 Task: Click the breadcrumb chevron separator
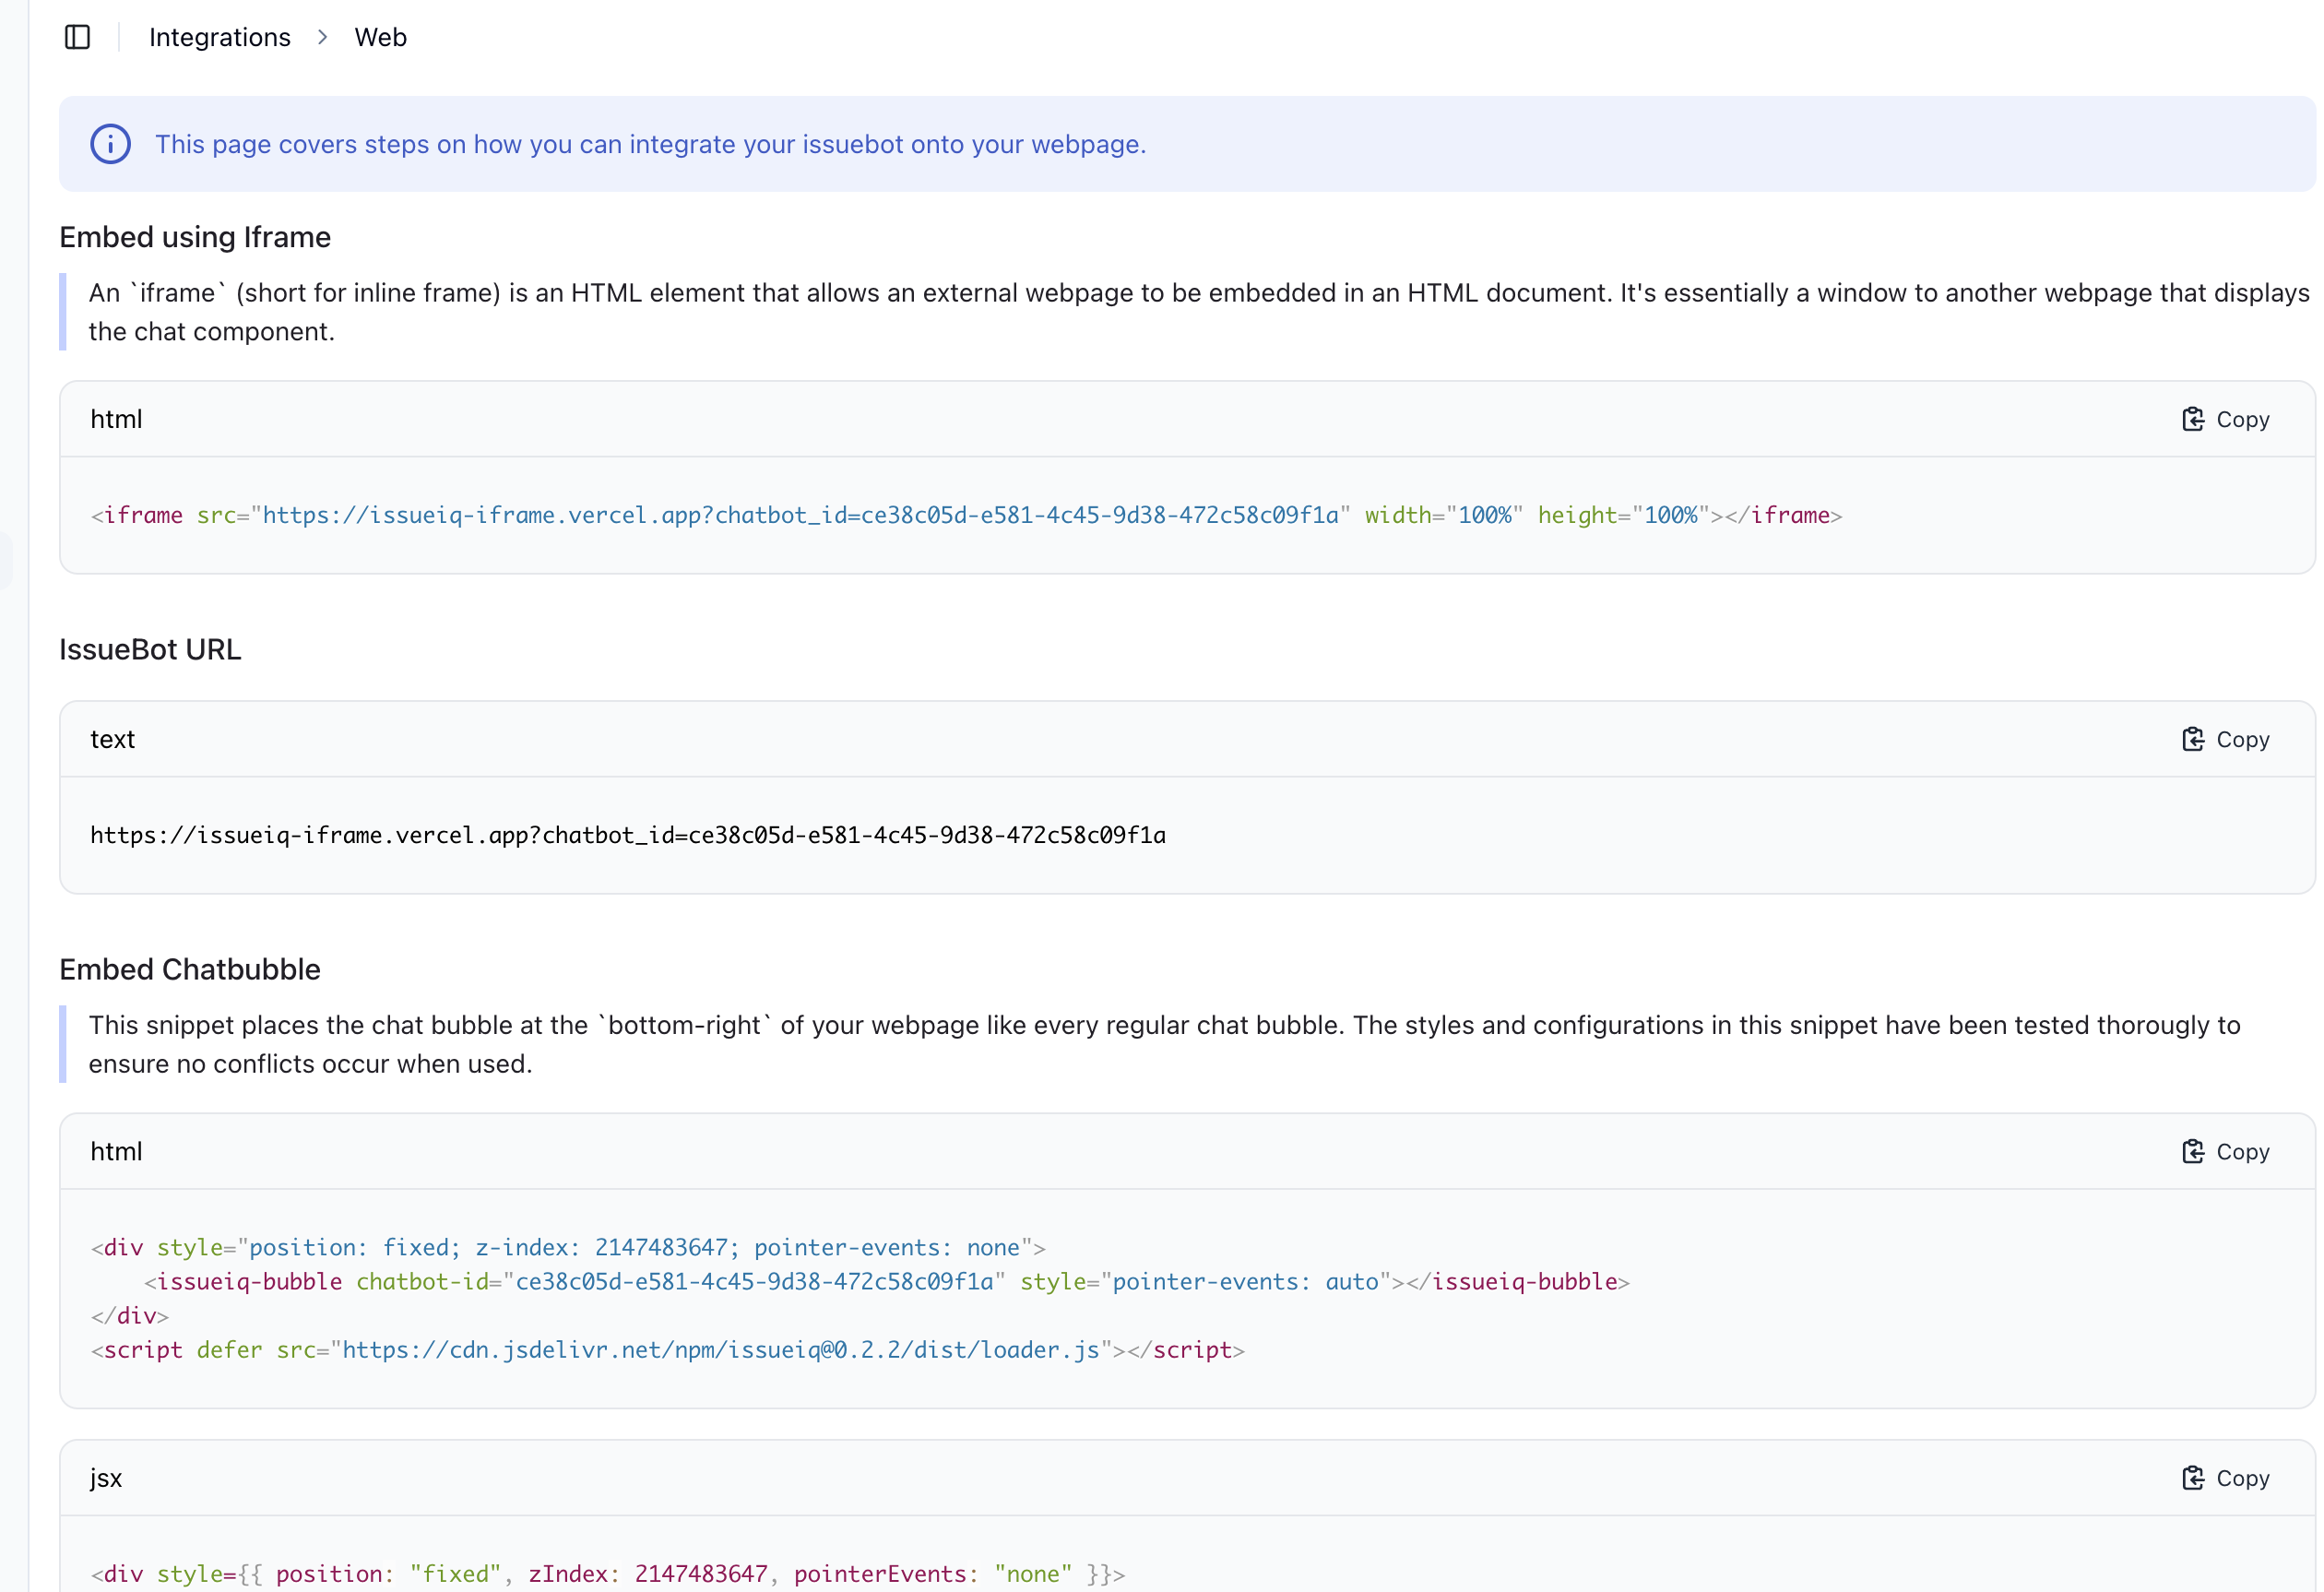(322, 37)
